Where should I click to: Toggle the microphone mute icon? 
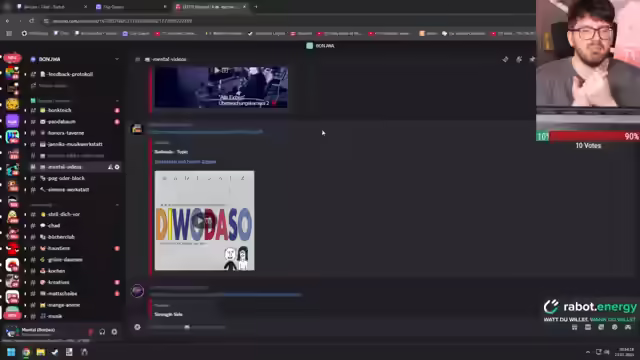(x=91, y=332)
